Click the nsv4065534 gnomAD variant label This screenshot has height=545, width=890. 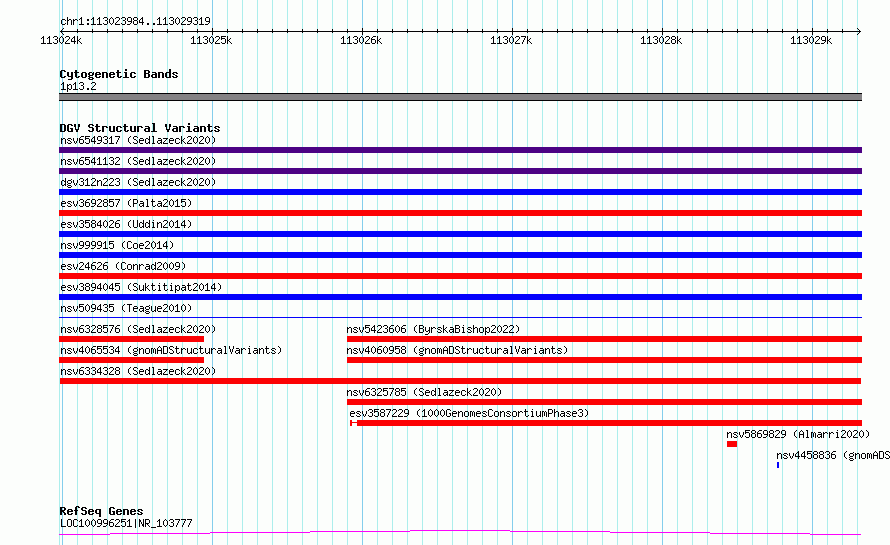[171, 350]
